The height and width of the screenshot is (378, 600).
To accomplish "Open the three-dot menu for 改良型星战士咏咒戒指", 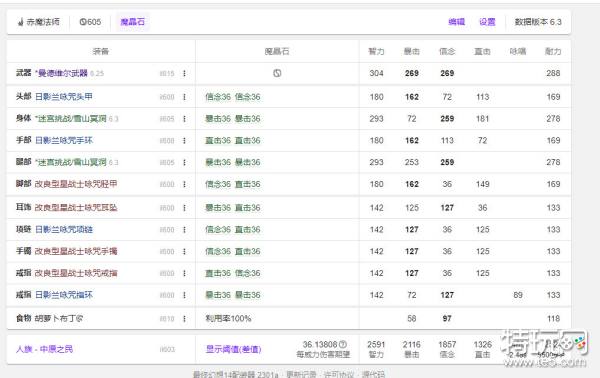I will click(184, 274).
